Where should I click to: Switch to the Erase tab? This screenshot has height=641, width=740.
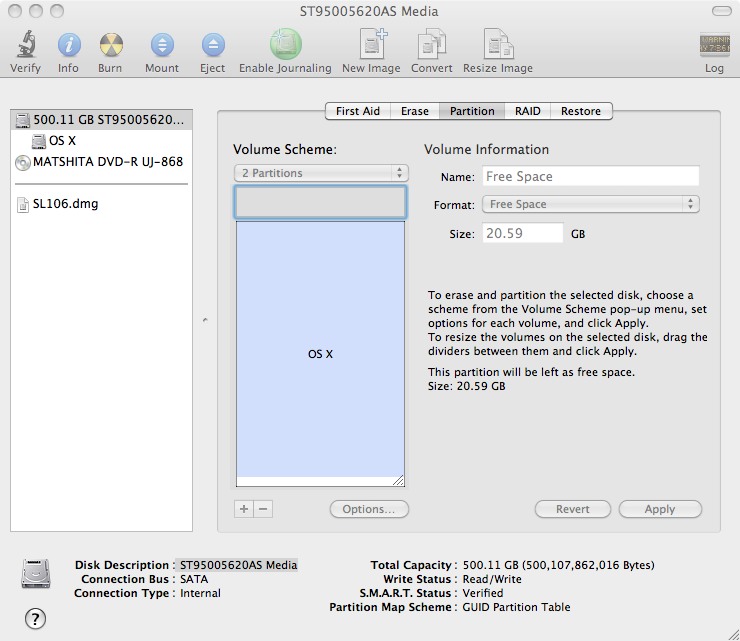415,111
